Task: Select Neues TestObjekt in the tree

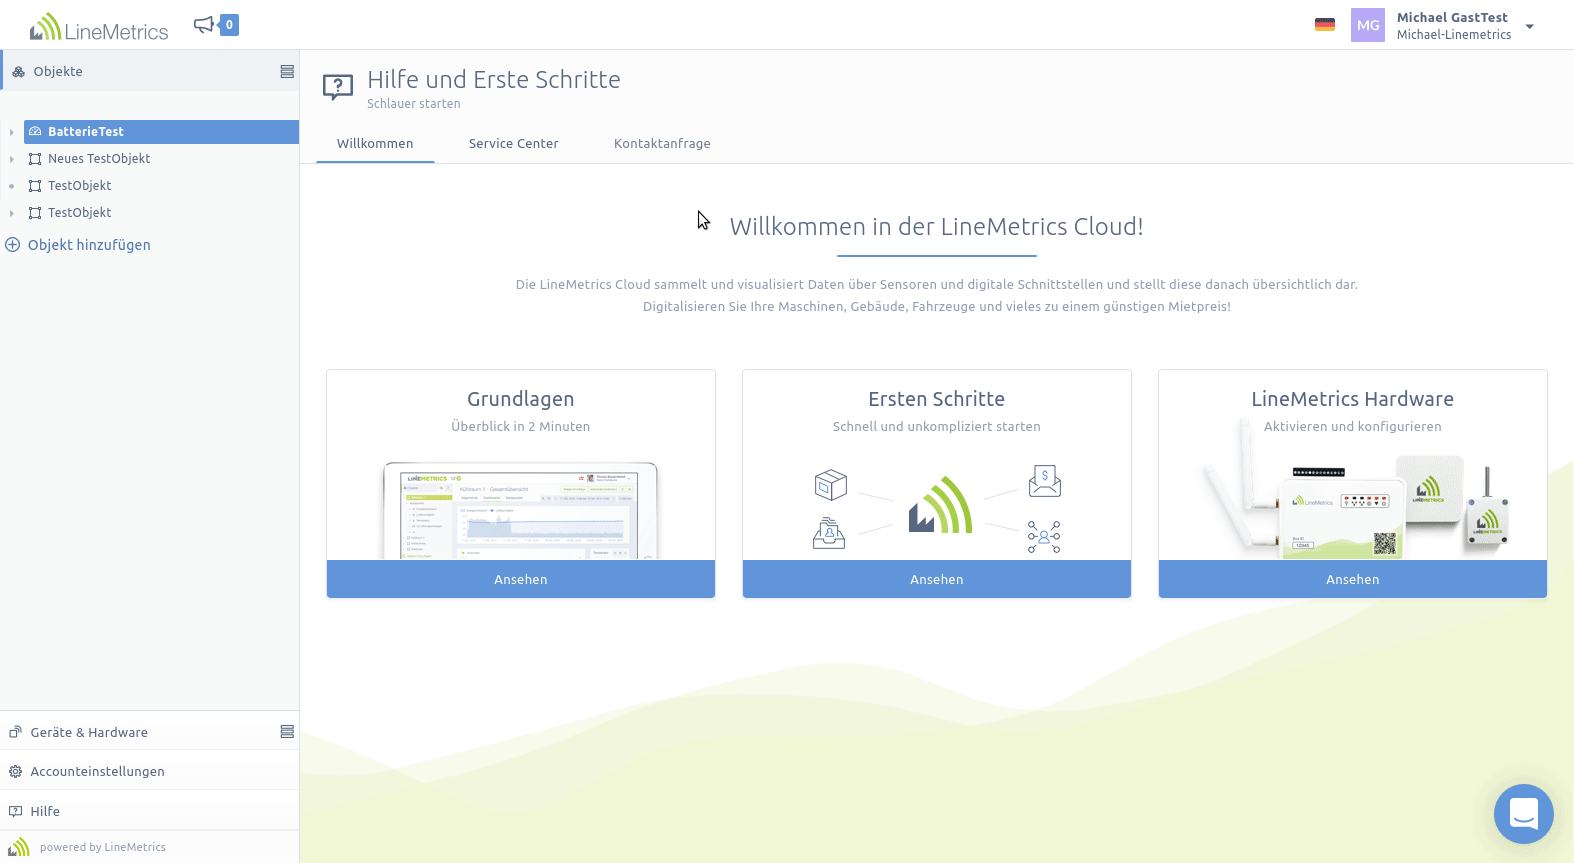Action: point(99,158)
